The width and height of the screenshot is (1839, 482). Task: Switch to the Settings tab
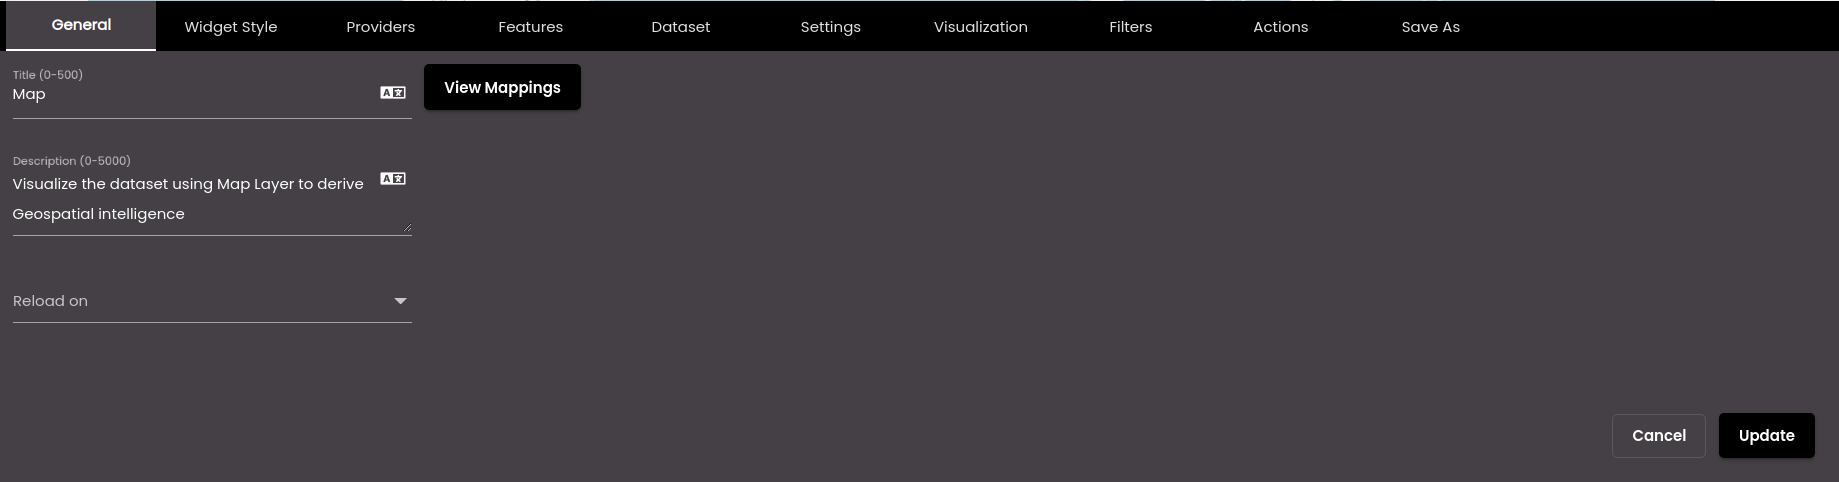pyautogui.click(x=831, y=27)
